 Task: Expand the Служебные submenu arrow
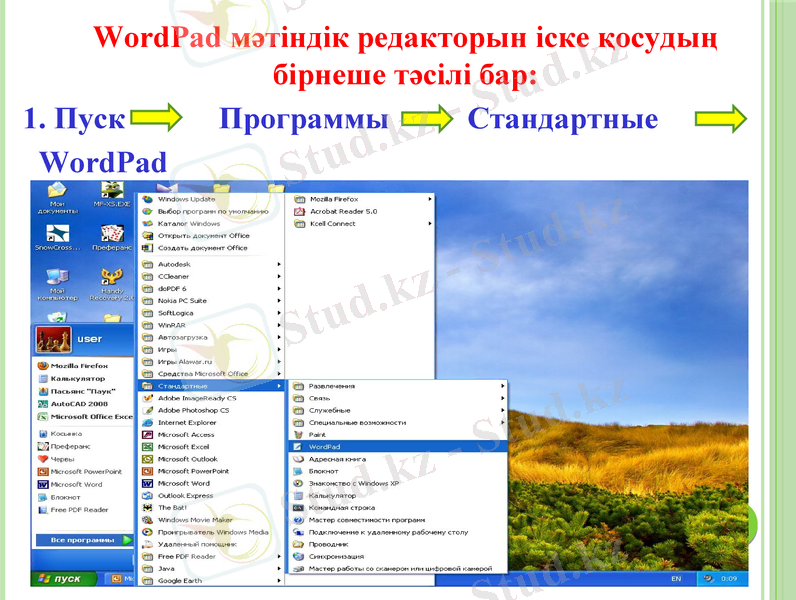(503, 410)
